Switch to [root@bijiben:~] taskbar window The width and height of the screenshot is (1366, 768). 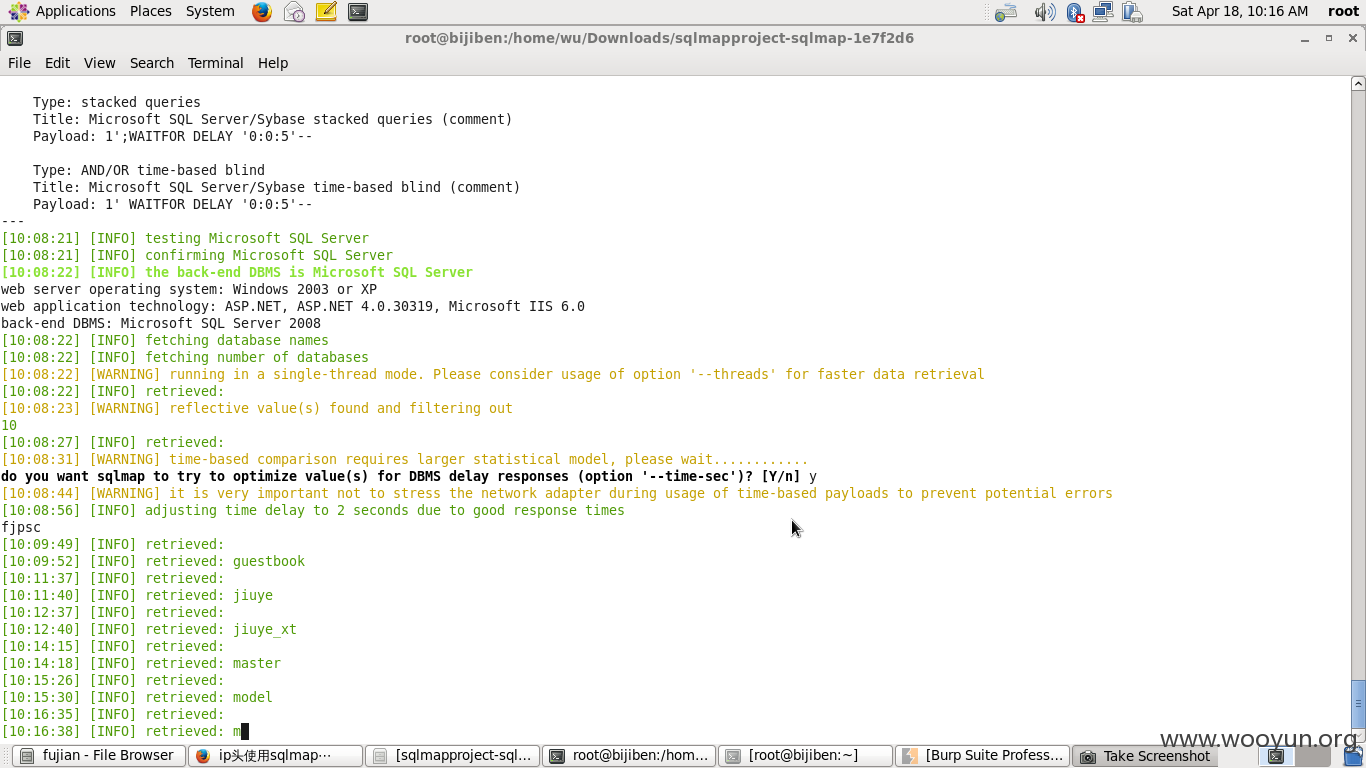(806, 756)
